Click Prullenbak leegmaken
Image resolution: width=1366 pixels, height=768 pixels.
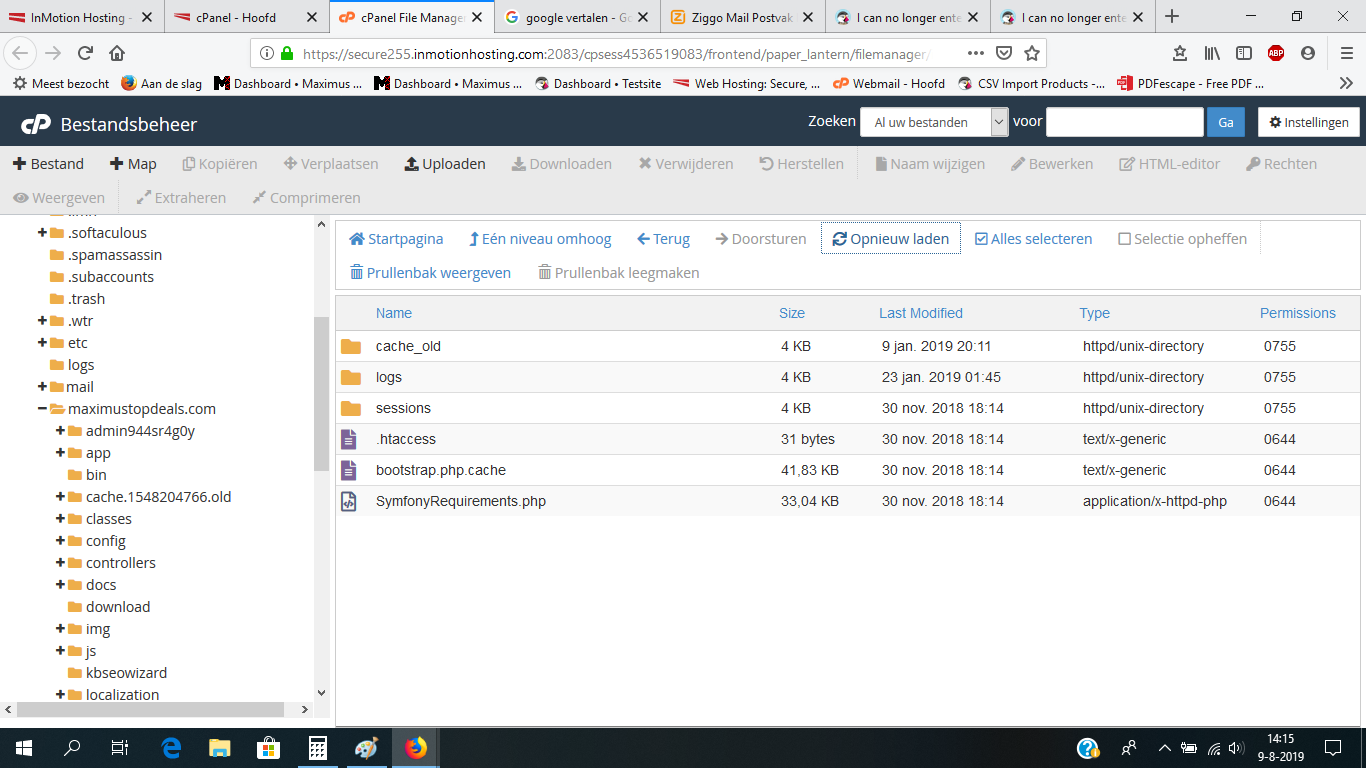click(x=618, y=273)
